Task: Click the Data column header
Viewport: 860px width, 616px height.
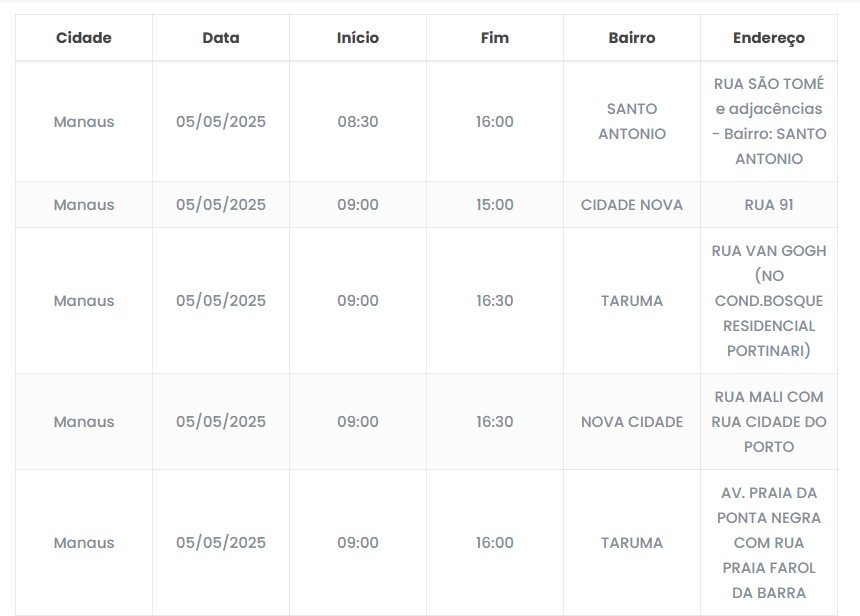Action: tap(221, 38)
